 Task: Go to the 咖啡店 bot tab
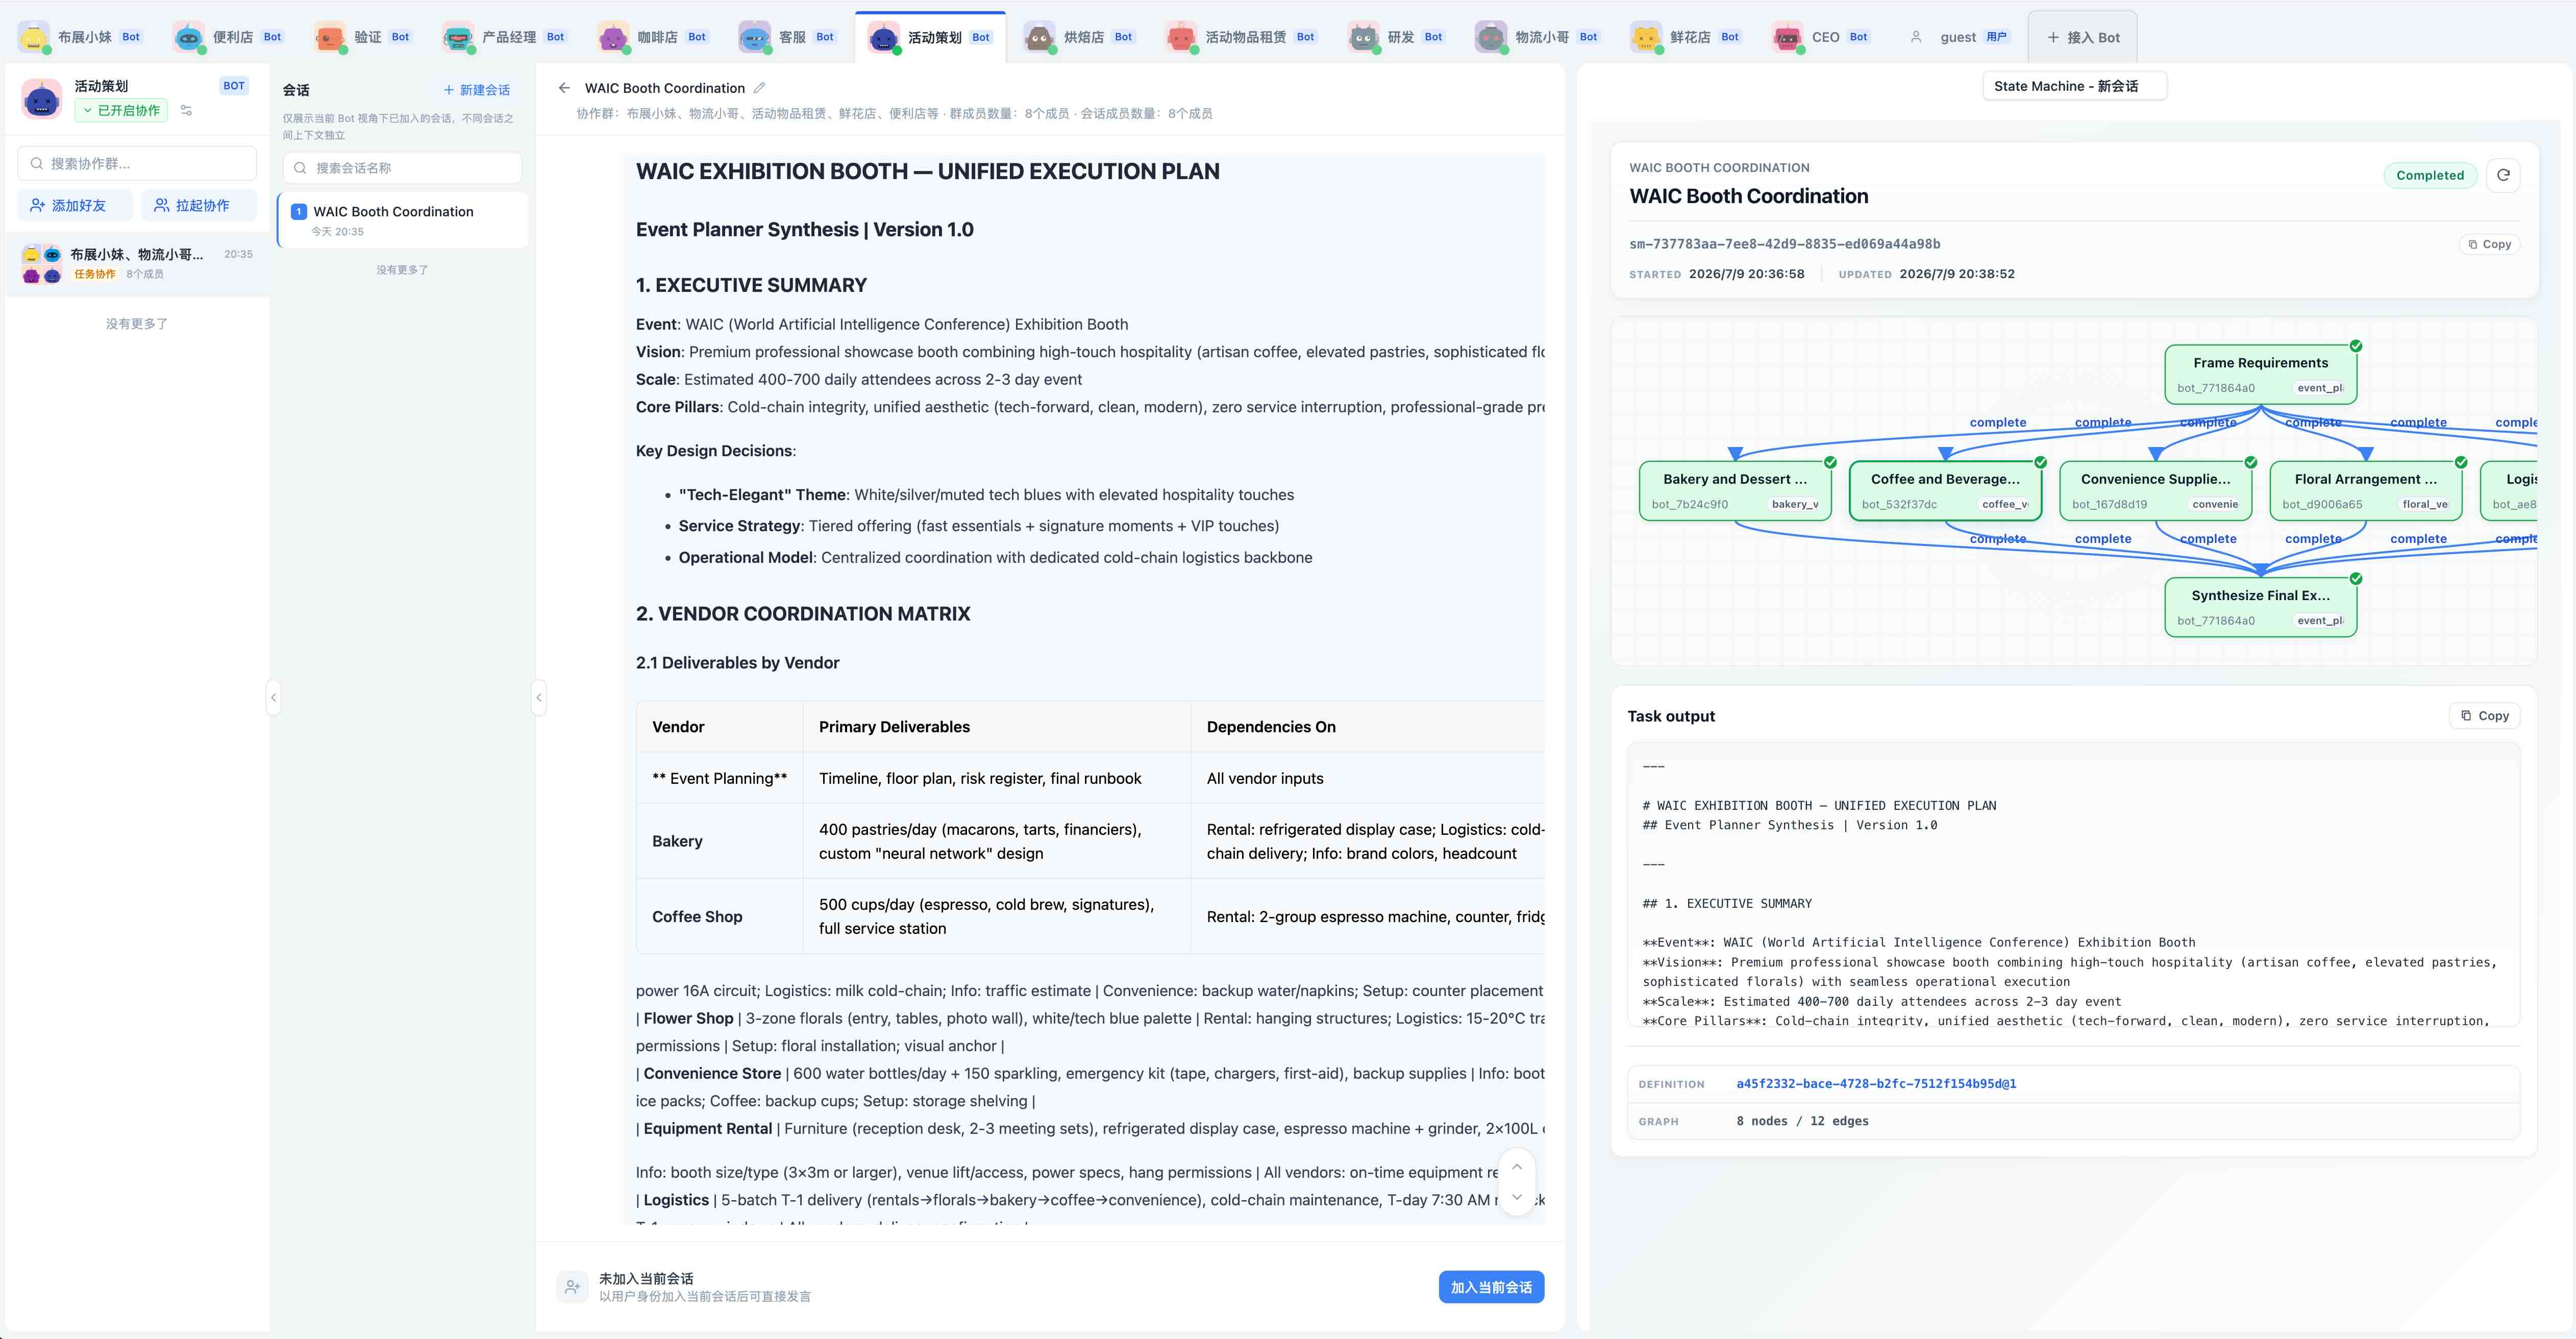coord(653,37)
